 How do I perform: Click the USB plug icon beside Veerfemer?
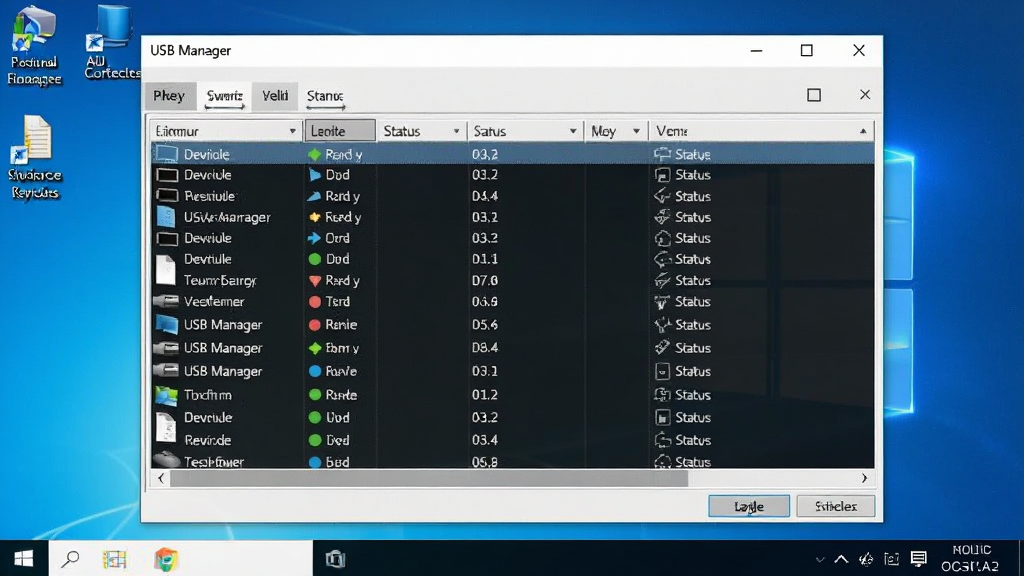(x=166, y=301)
